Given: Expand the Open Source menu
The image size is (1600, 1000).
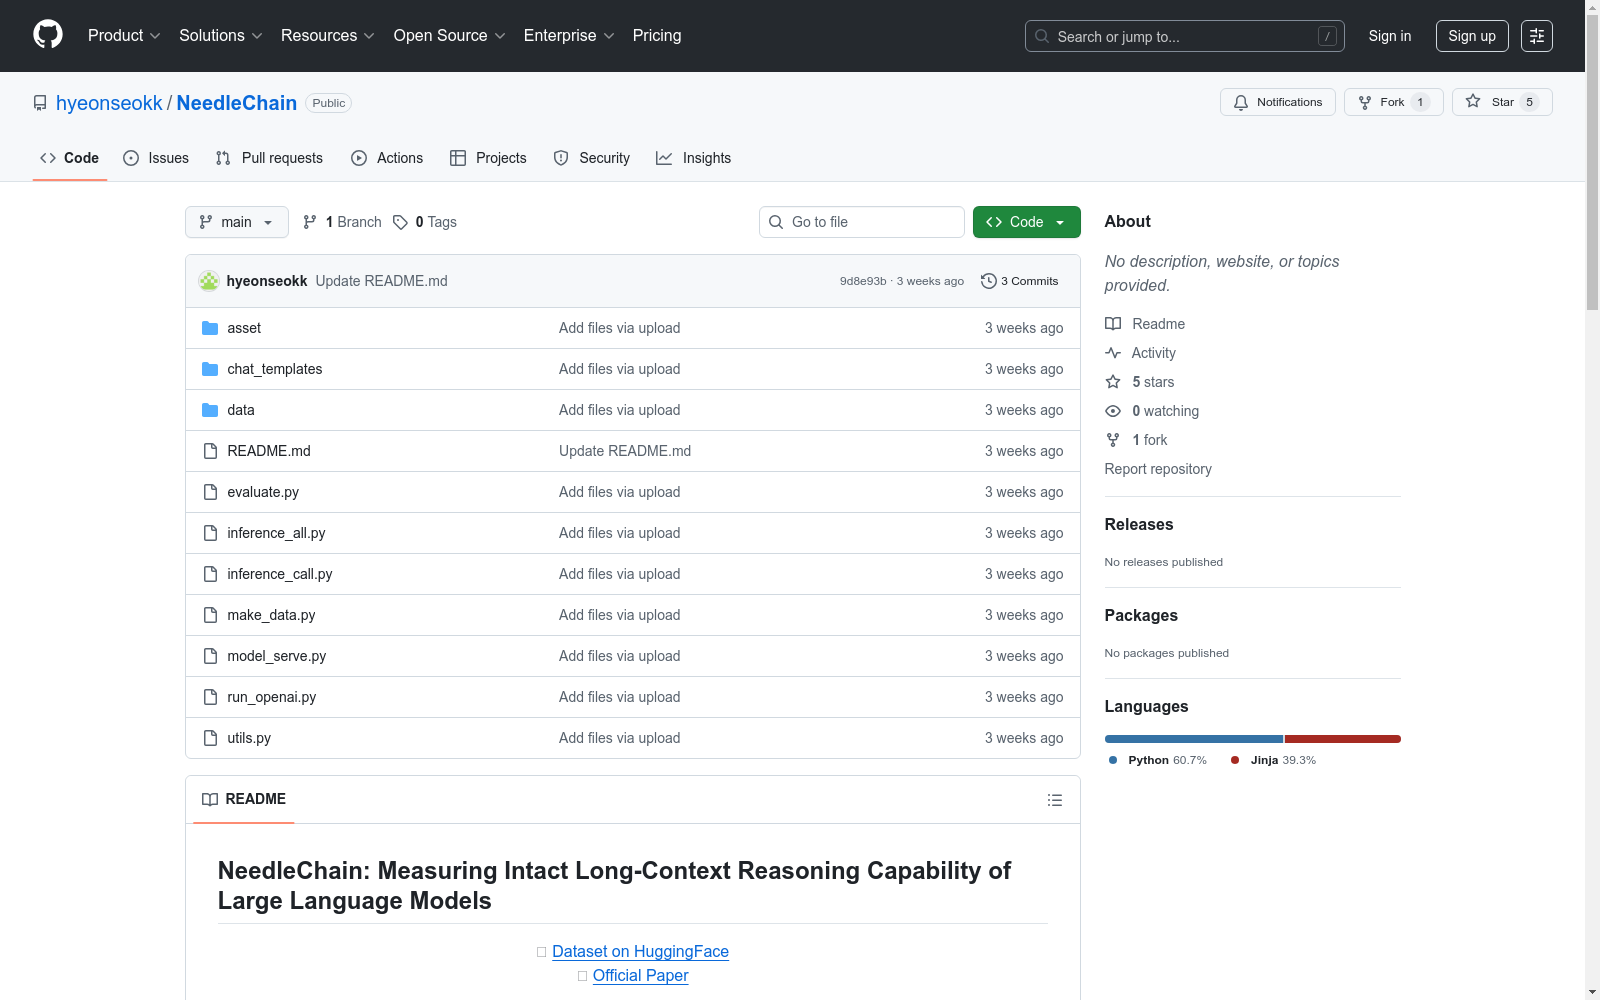Looking at the screenshot, I should click(x=450, y=36).
